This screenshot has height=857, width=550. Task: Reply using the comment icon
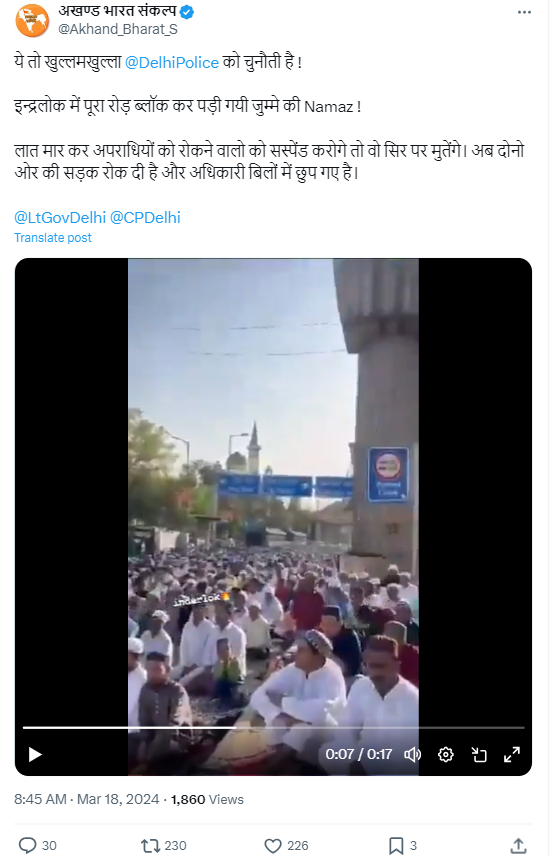point(27,846)
